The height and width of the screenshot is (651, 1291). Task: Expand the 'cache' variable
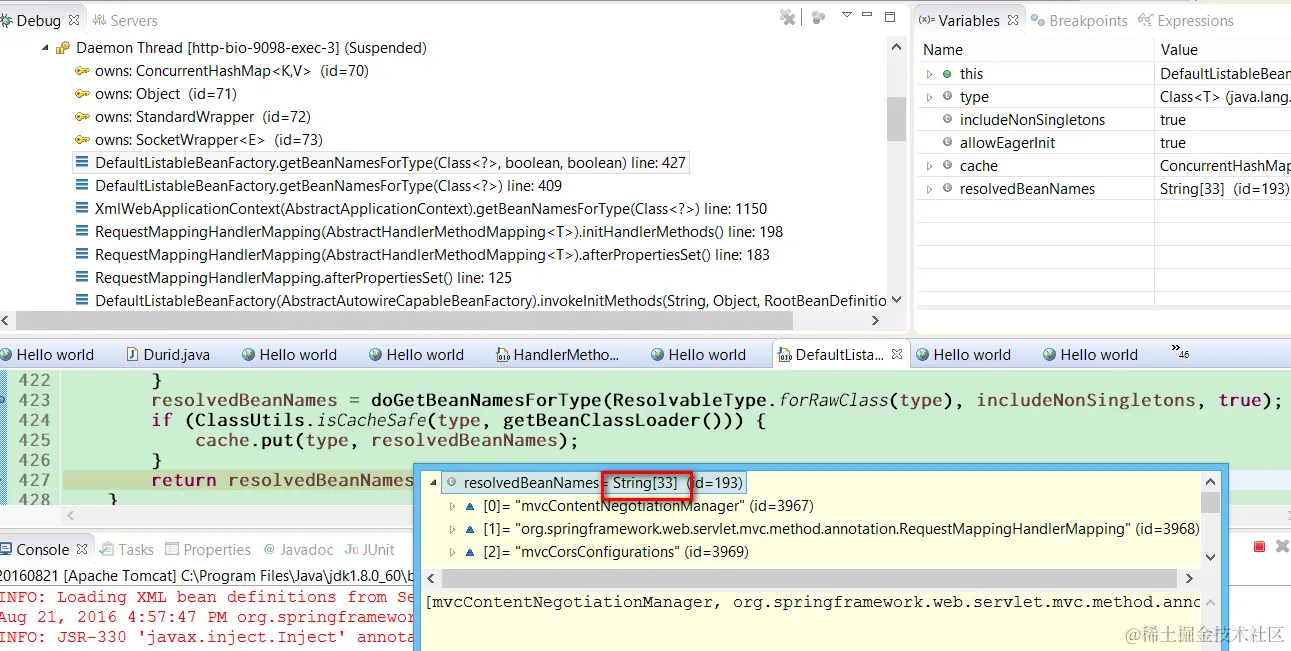[929, 166]
